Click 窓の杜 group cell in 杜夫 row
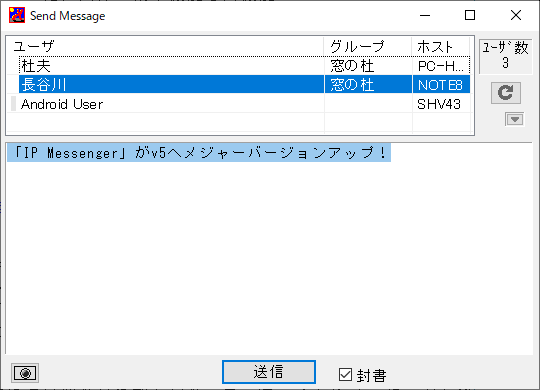 tap(368, 65)
